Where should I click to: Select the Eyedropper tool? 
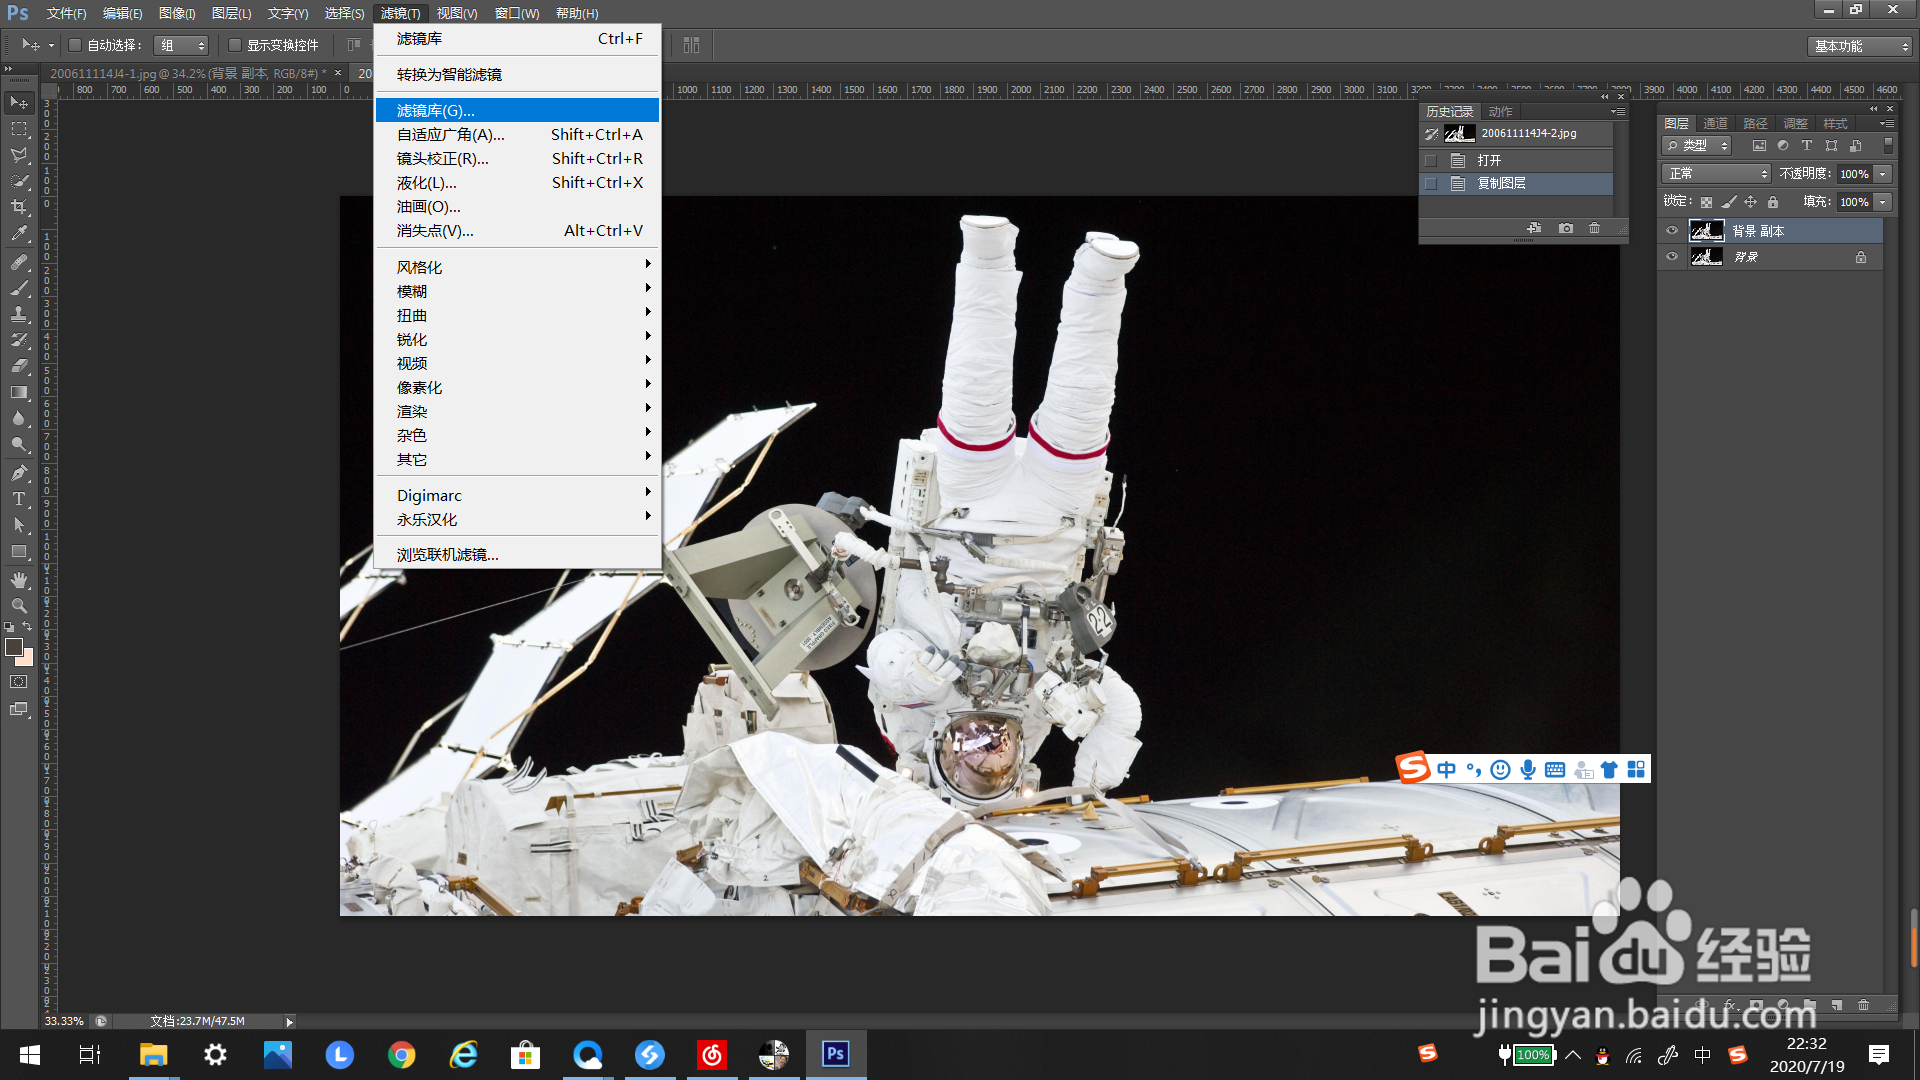pos(19,234)
